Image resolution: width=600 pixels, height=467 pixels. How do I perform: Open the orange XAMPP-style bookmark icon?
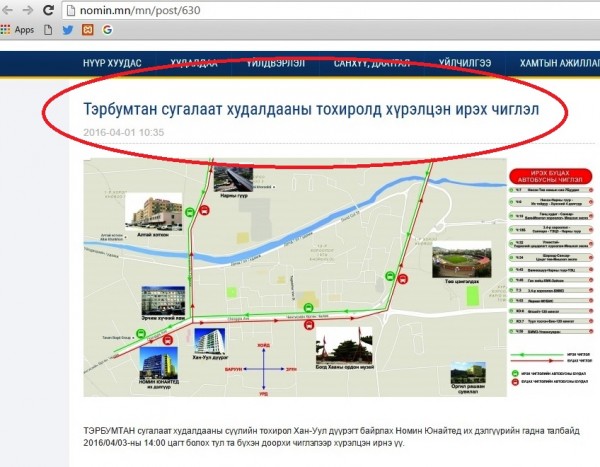tap(88, 30)
